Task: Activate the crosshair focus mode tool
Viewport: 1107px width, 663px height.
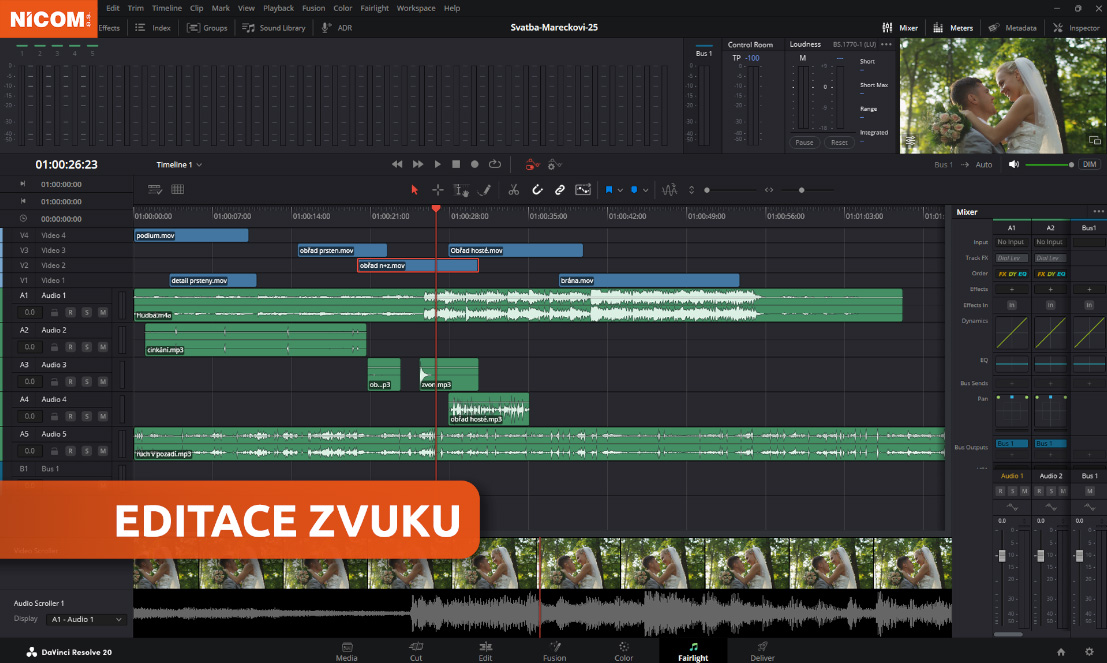Action: [x=438, y=190]
